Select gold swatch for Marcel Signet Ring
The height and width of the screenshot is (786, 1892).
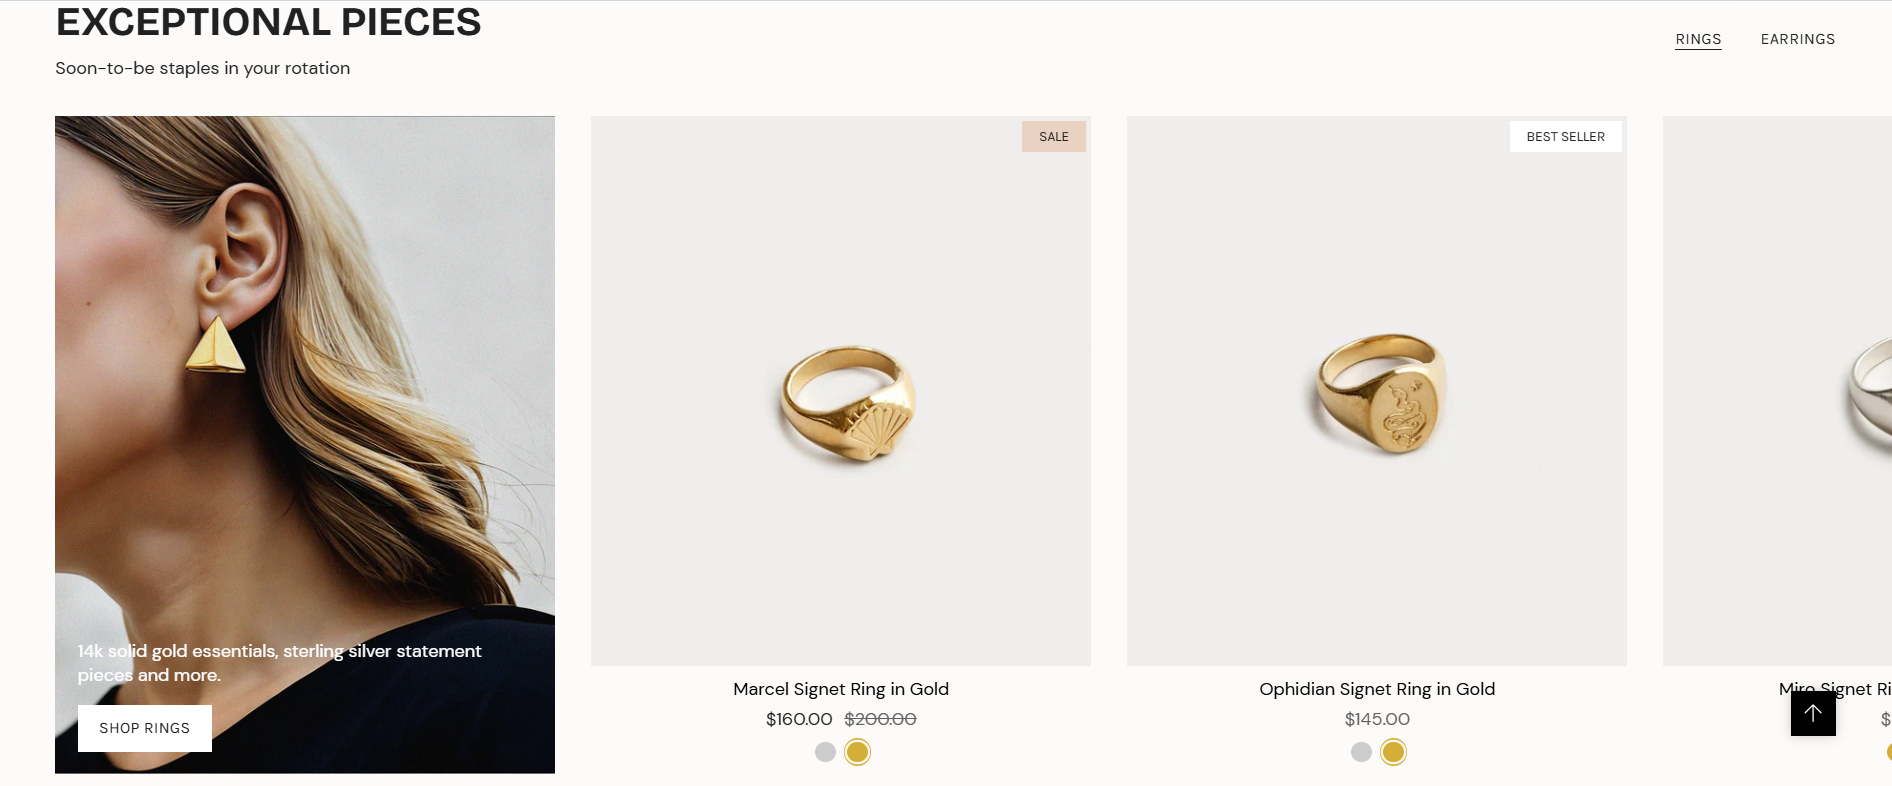tap(857, 752)
